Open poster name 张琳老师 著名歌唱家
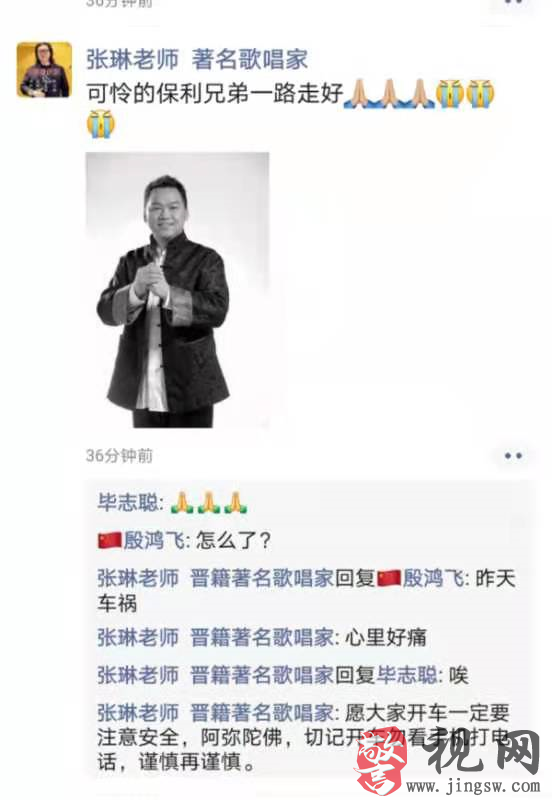Screen dimensions: 552x800 pos(197,59)
